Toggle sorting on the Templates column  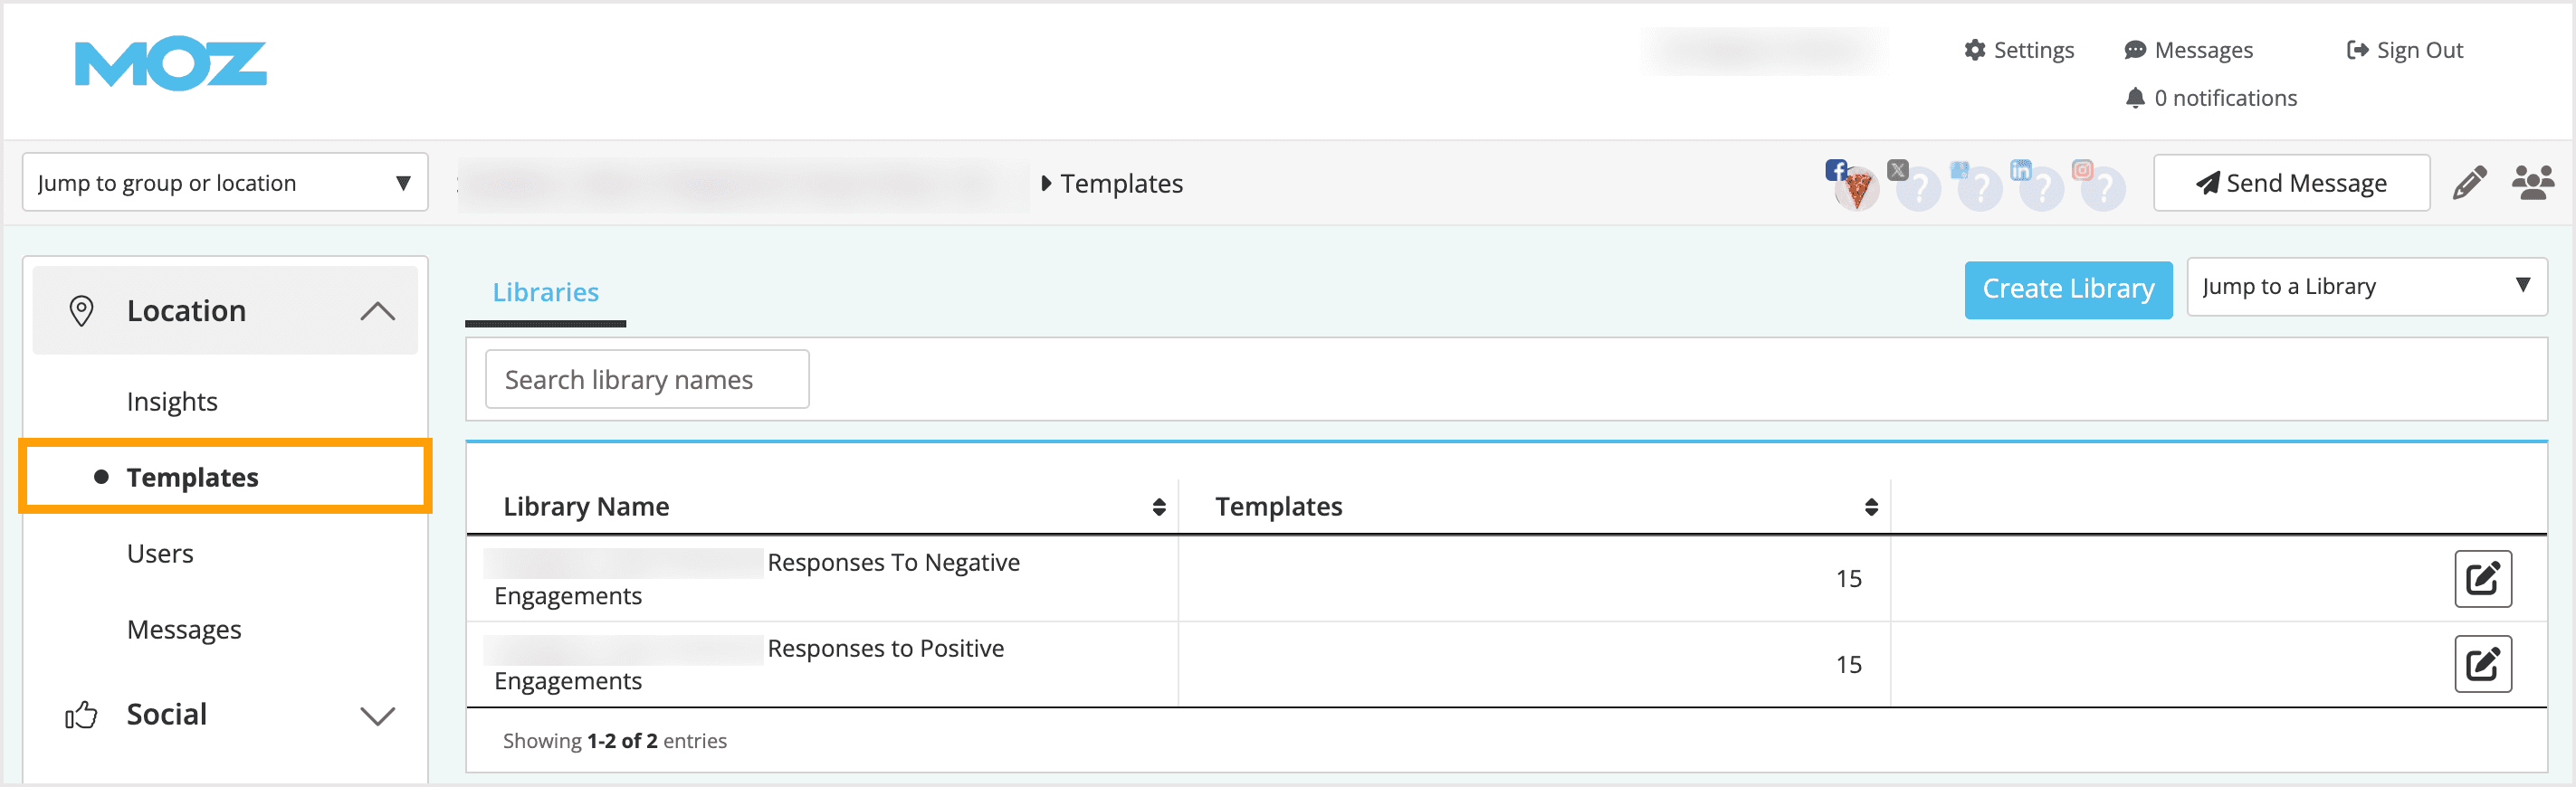[x=1870, y=506]
